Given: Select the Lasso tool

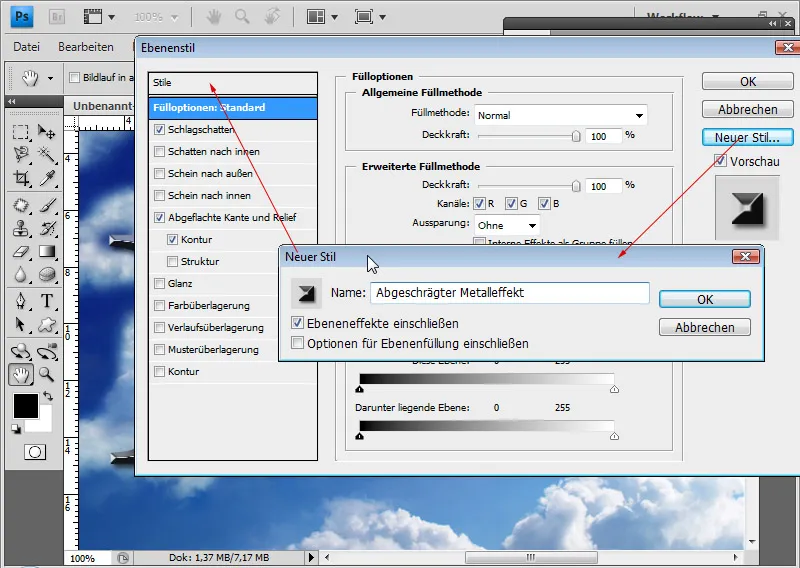Looking at the screenshot, I should [20, 154].
